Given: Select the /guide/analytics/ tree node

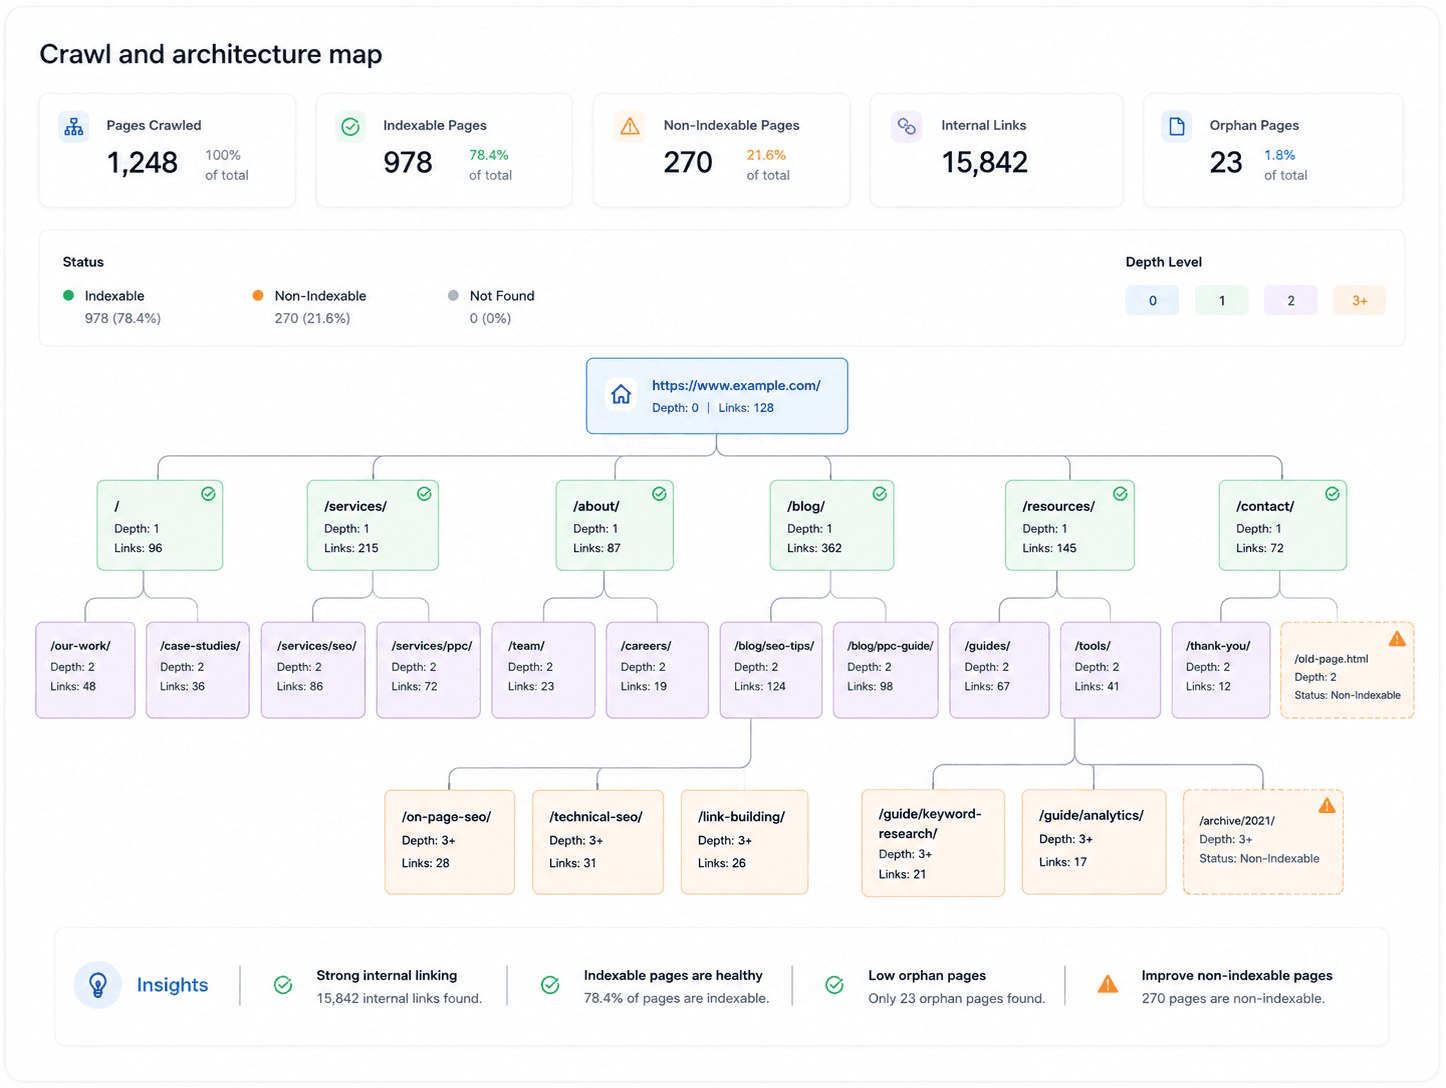Looking at the screenshot, I should coord(1094,842).
